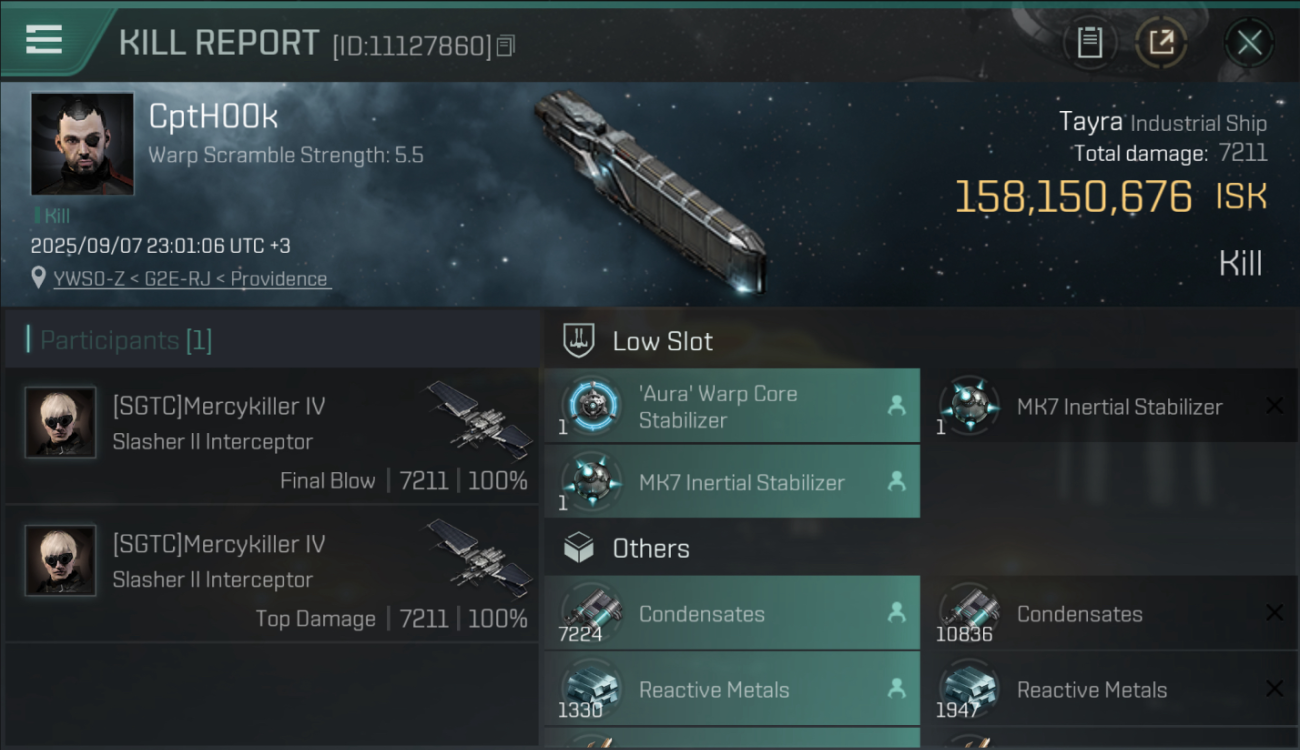Copy the kill report ID icon
The image size is (1300, 750).
pyautogui.click(x=506, y=46)
